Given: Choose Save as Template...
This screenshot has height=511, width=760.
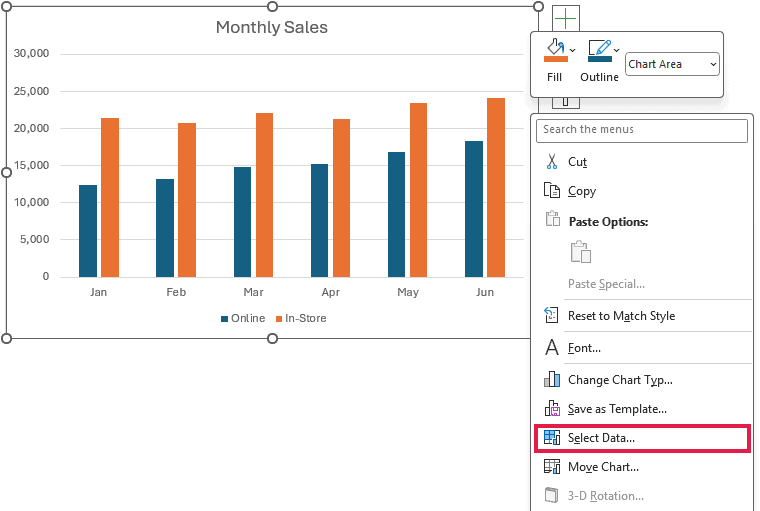Looking at the screenshot, I should pyautogui.click(x=642, y=409).
